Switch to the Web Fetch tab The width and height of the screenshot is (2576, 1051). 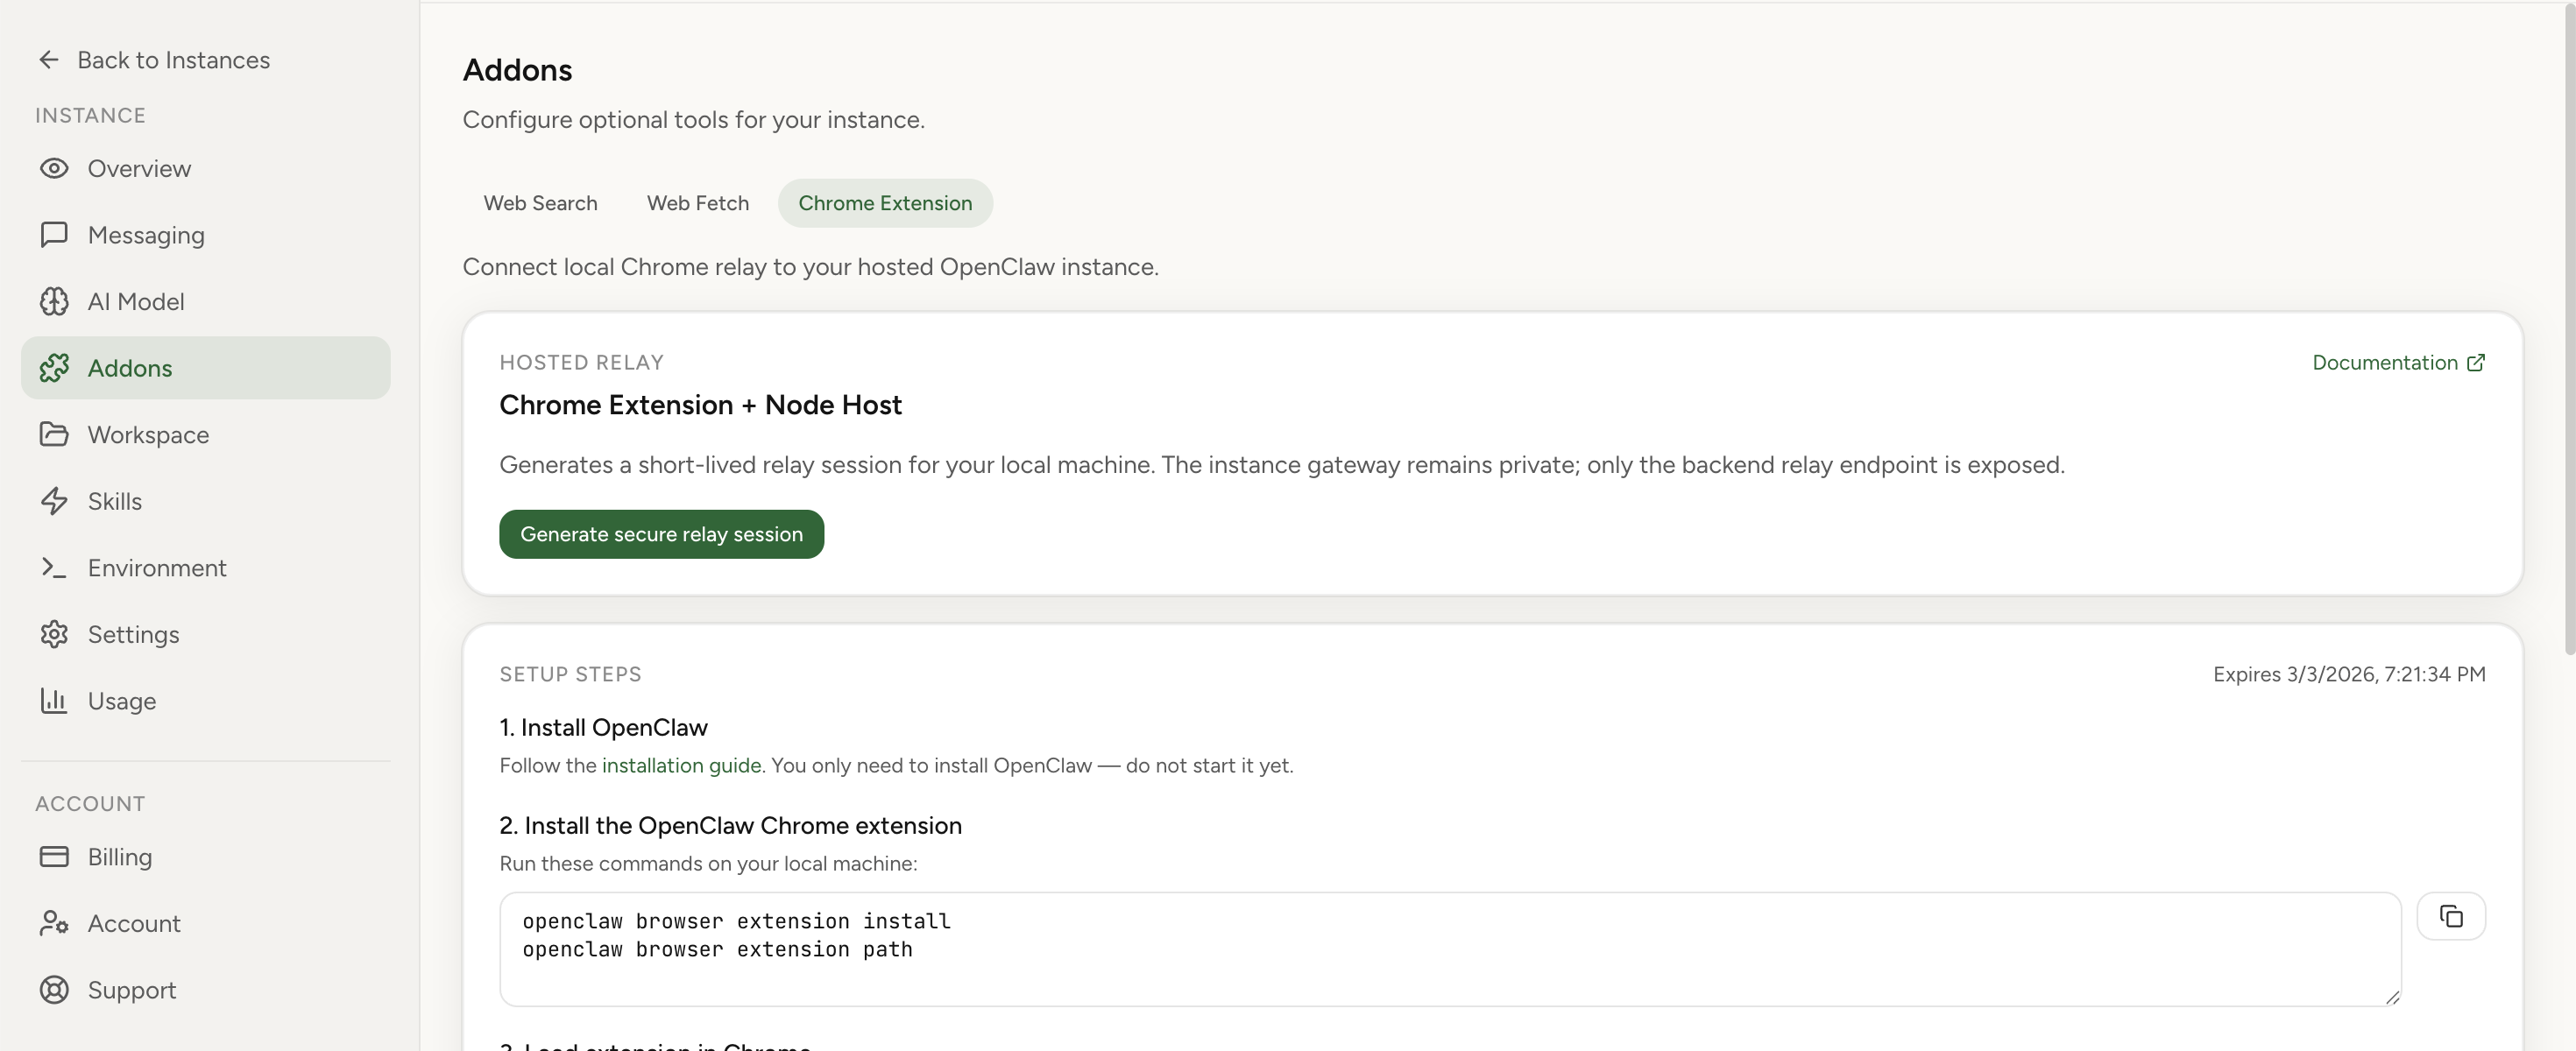point(697,202)
